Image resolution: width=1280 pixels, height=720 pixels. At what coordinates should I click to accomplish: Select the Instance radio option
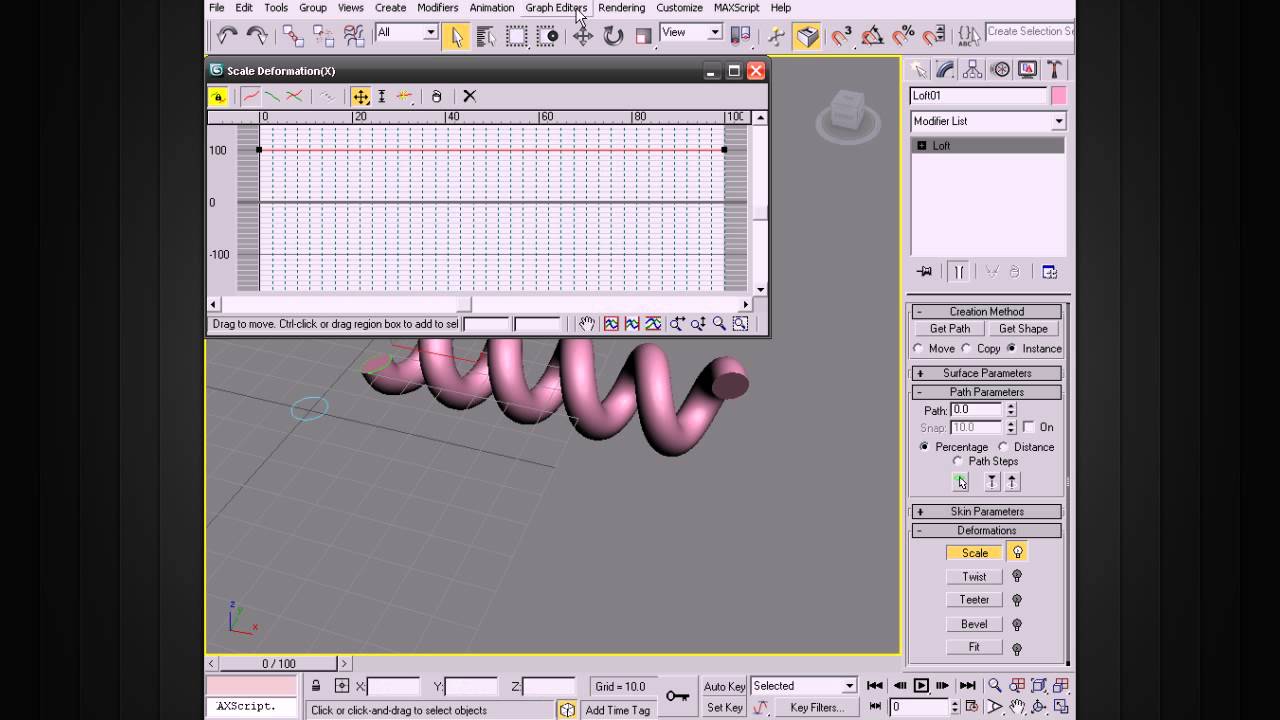pyautogui.click(x=1012, y=349)
